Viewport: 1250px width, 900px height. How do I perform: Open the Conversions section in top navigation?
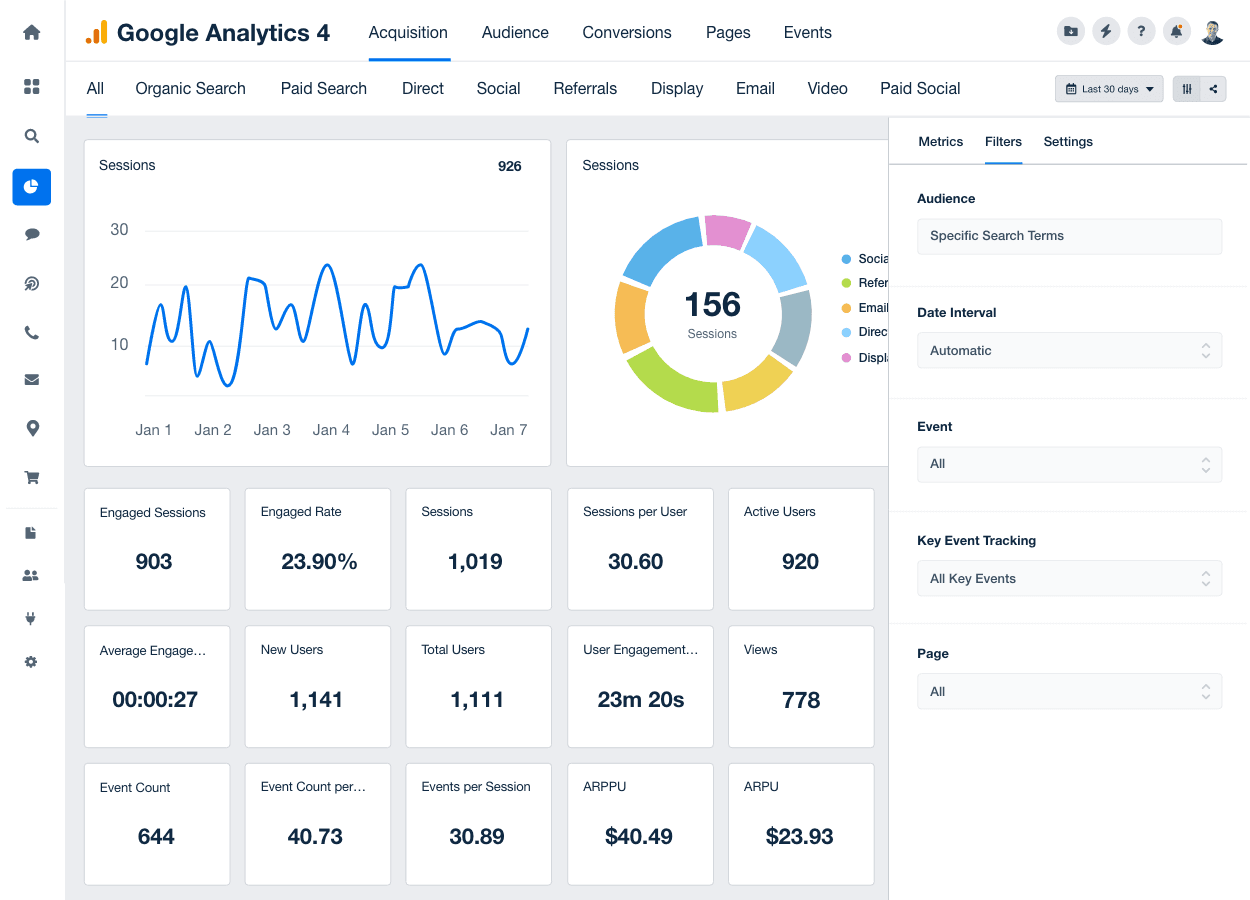coord(627,32)
